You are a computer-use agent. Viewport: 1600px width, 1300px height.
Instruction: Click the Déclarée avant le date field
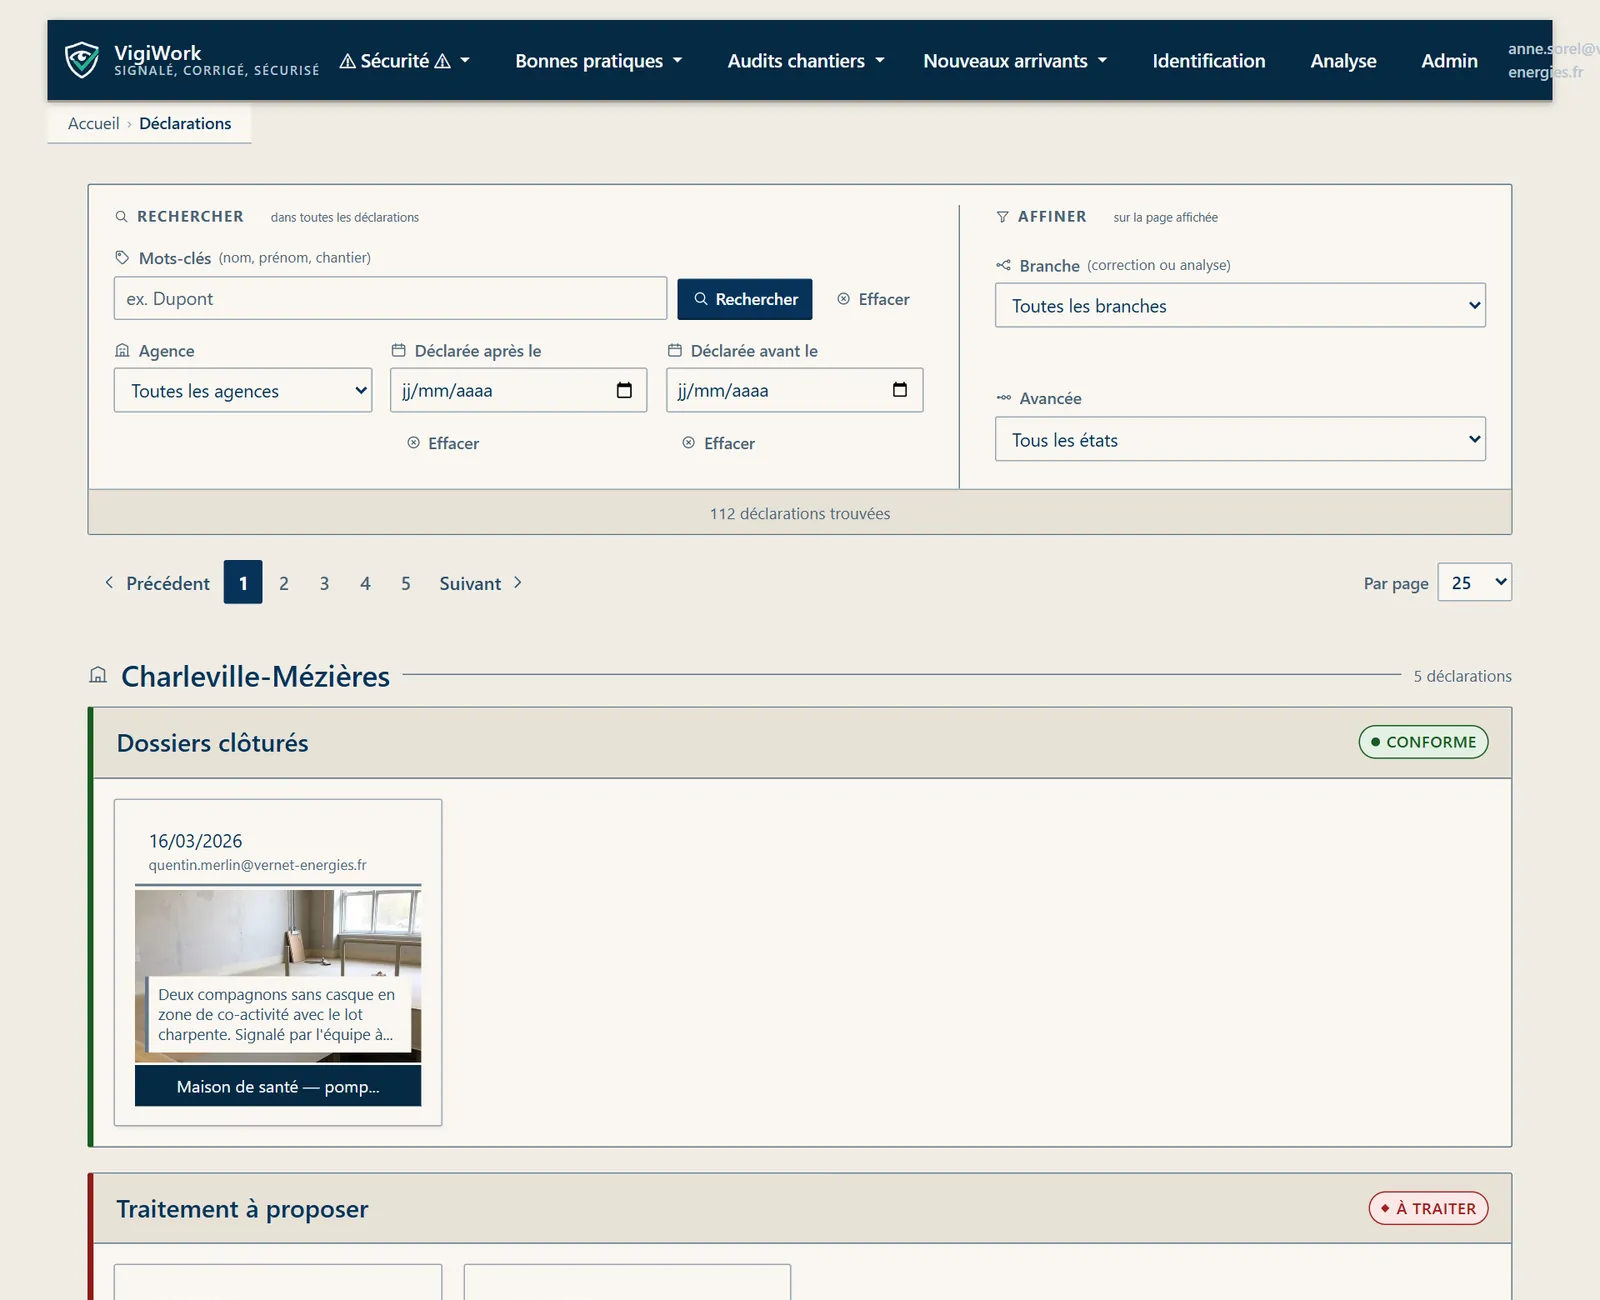(x=794, y=390)
